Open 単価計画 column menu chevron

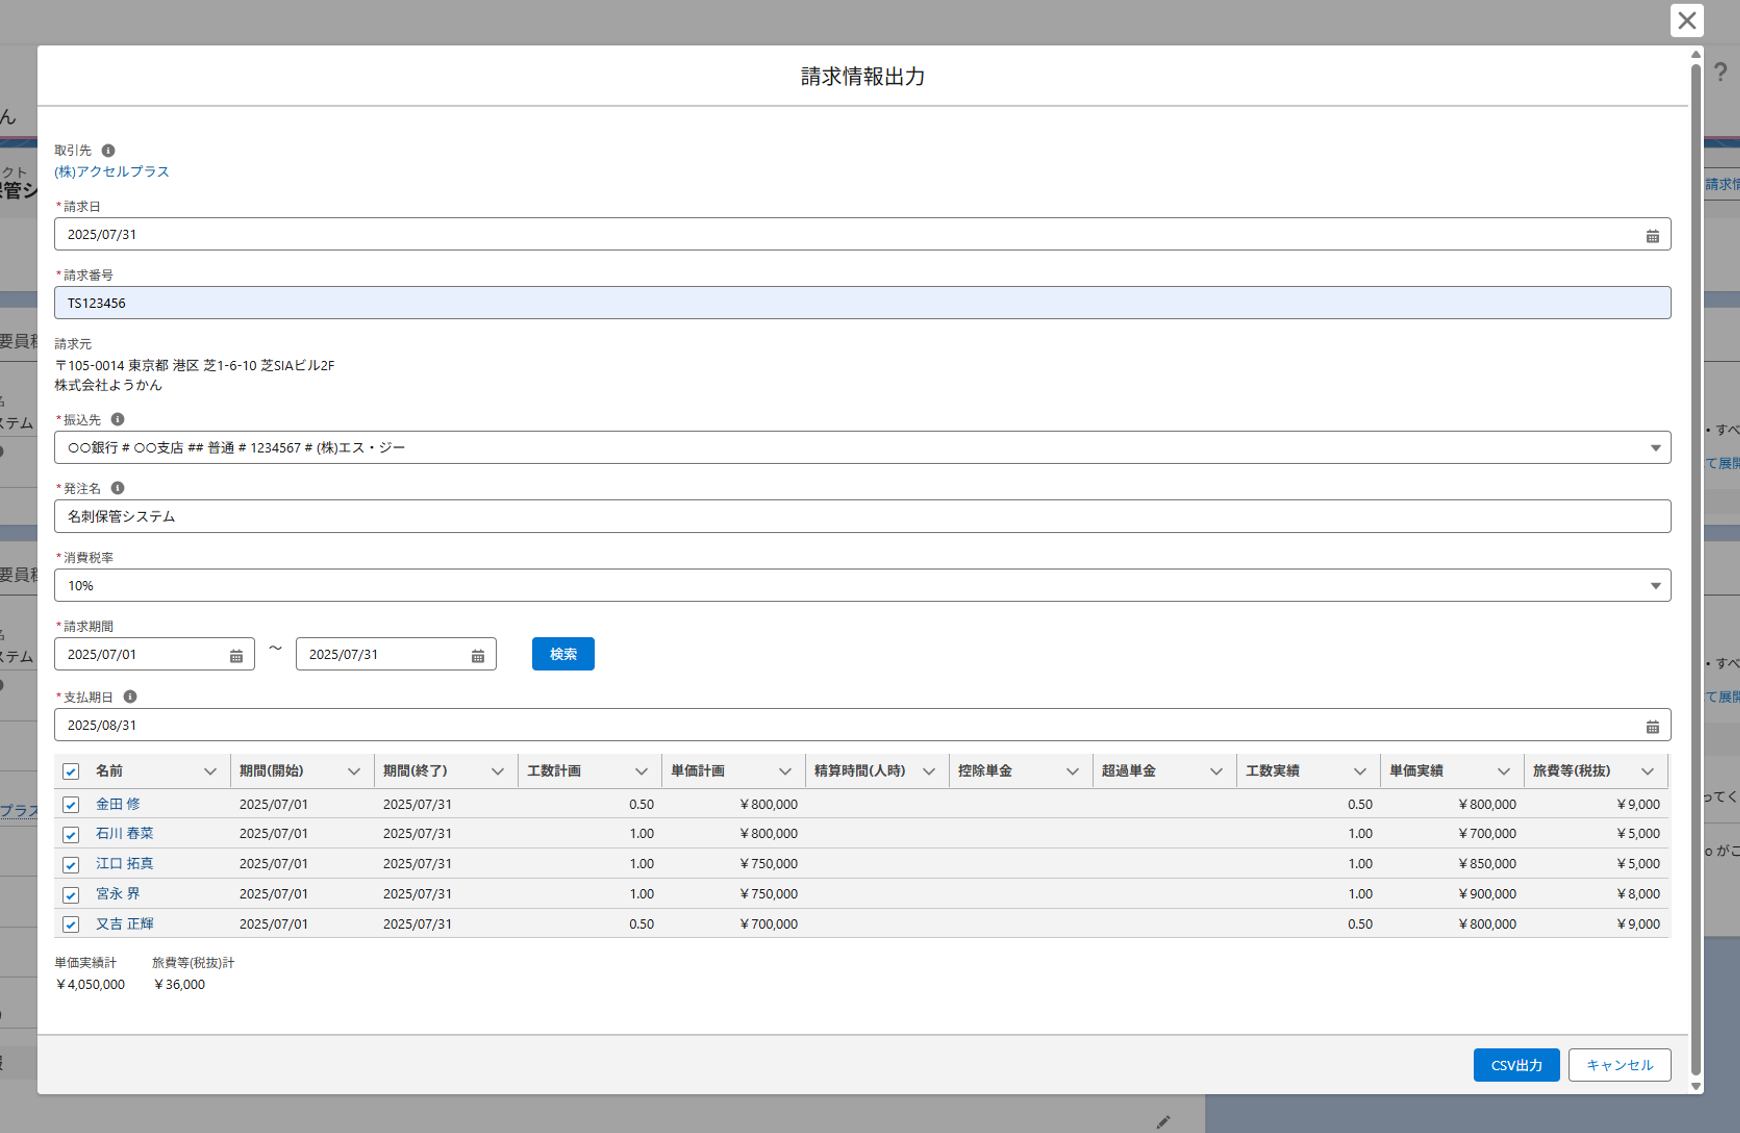point(785,771)
